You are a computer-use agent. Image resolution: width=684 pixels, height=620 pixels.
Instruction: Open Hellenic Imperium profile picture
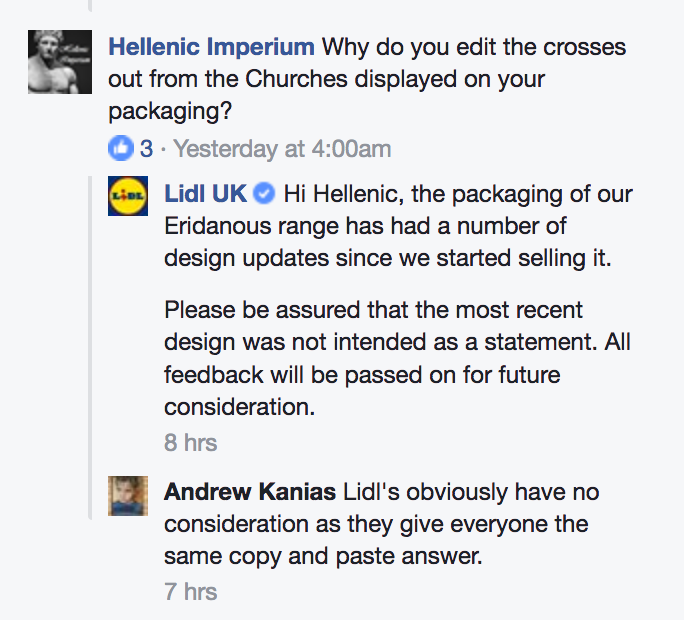click(x=60, y=62)
